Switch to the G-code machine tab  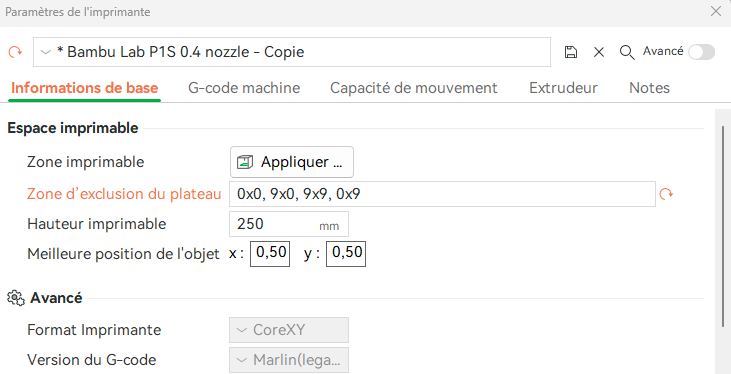tap(244, 88)
